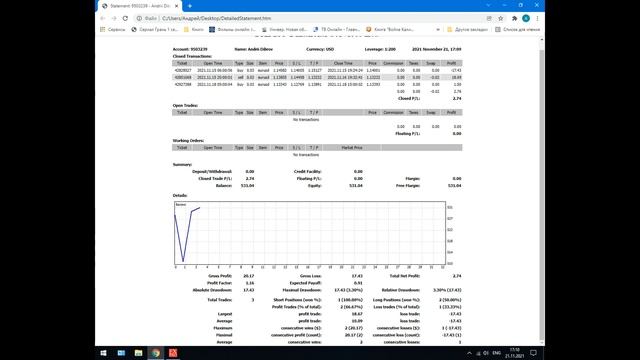Open the Книги bookmarks folder
This screenshot has width=640, height=360.
193,29
